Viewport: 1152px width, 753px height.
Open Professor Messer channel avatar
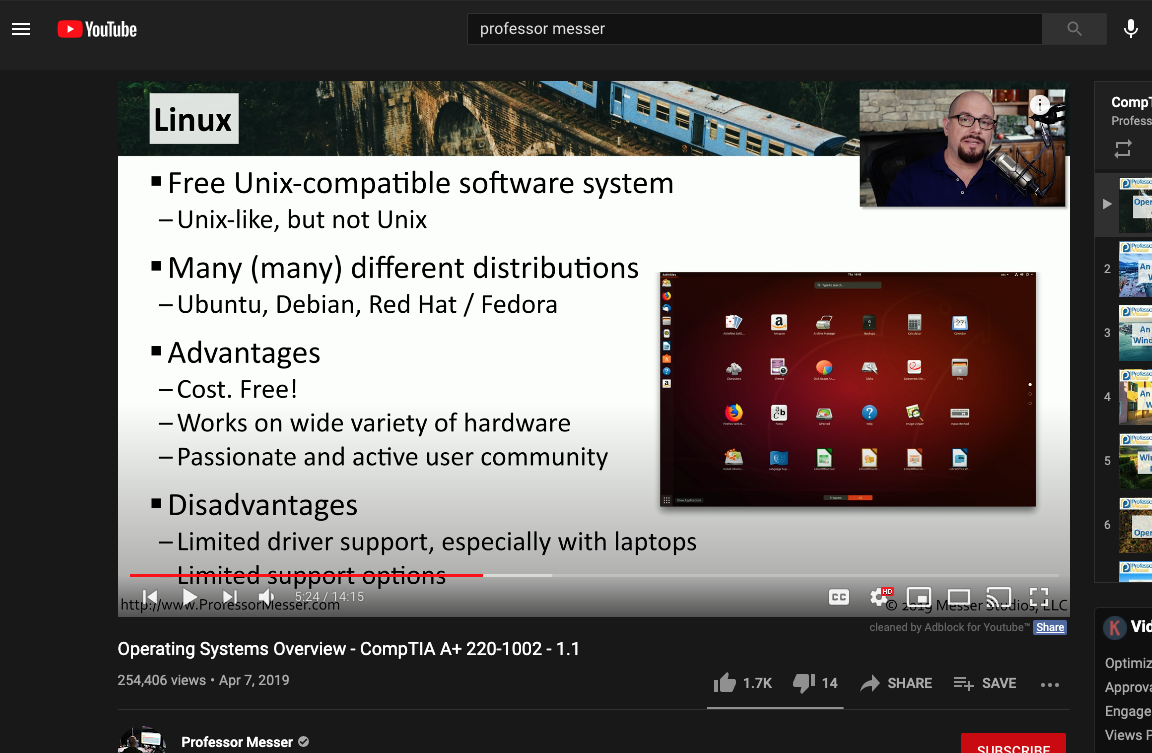142,740
